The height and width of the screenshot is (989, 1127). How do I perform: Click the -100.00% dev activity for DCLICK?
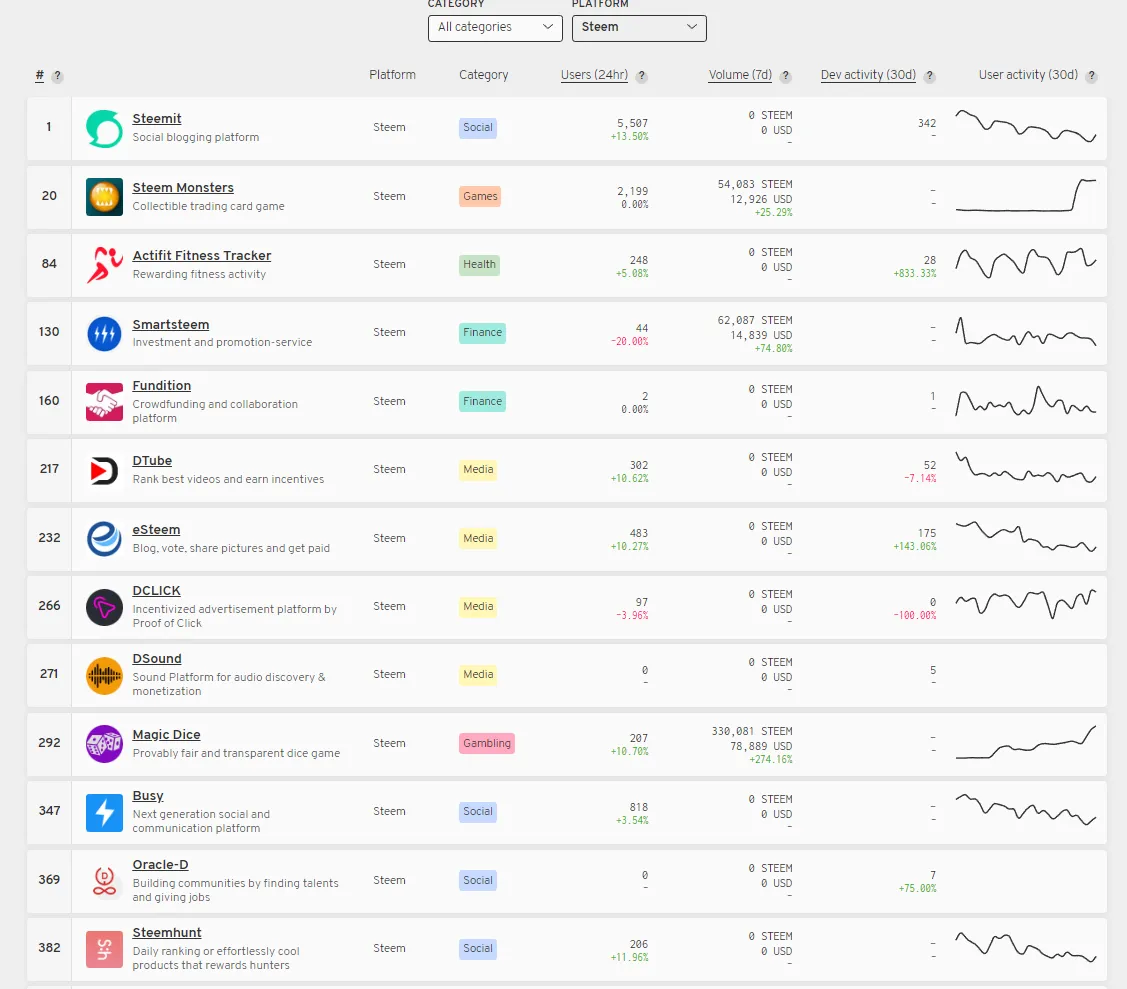point(915,616)
